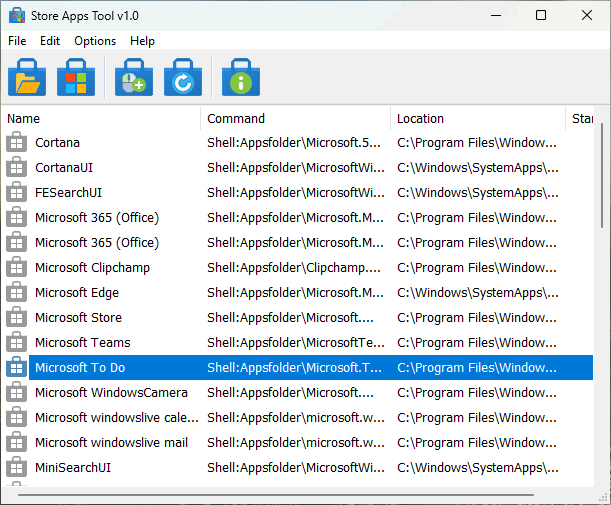This screenshot has height=505, width=611.
Task: Click the Microsoft Store bag toolbar icon
Action: pos(76,77)
